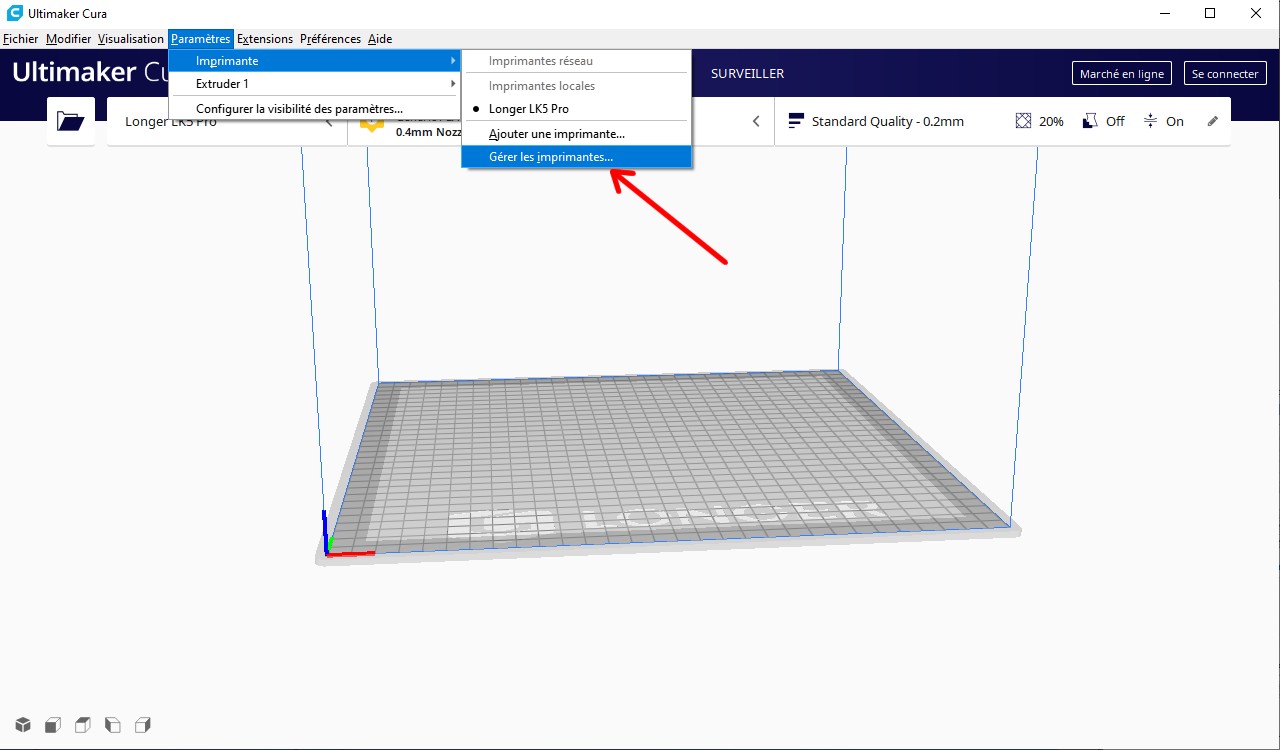Open the Fichier menu

[x=20, y=39]
